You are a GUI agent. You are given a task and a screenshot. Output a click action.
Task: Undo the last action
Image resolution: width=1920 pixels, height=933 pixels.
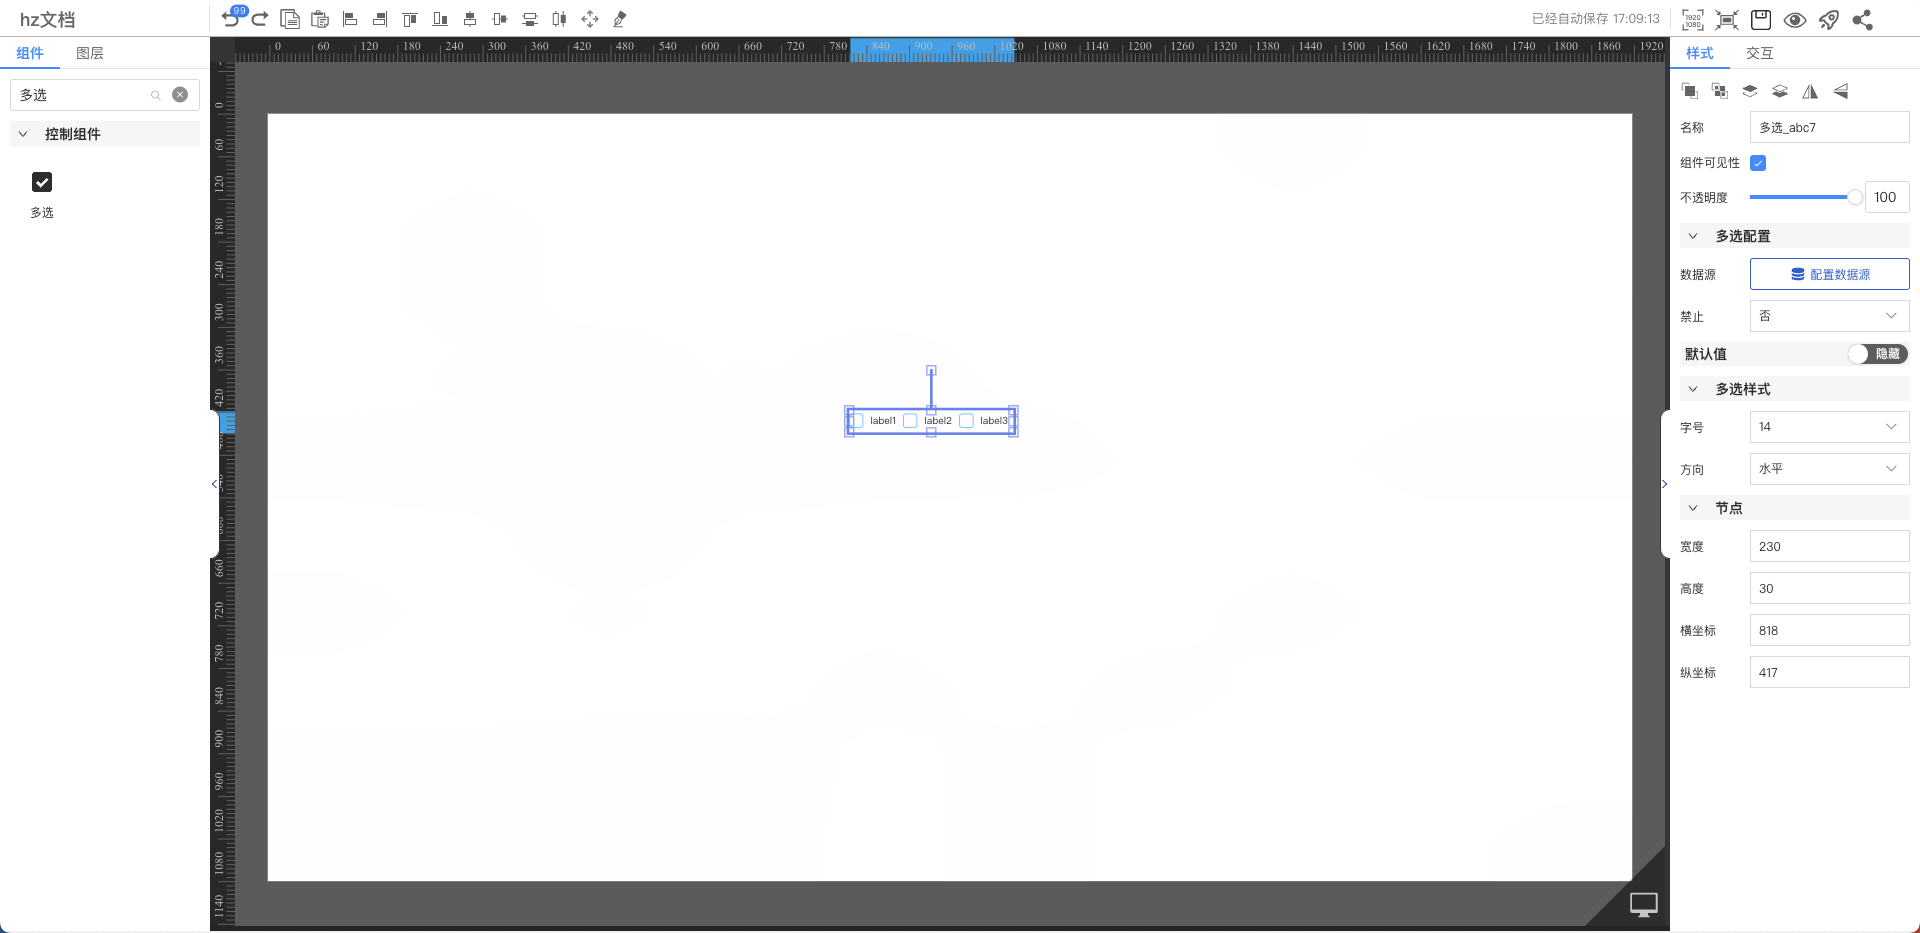[x=230, y=19]
